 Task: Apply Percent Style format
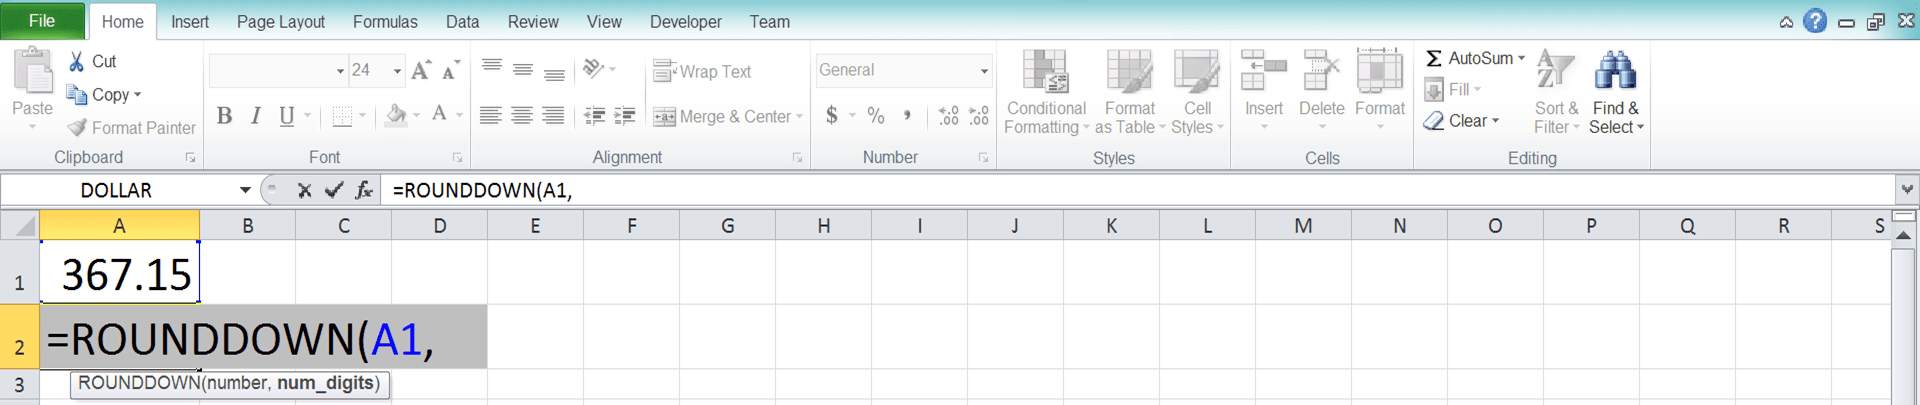(876, 116)
